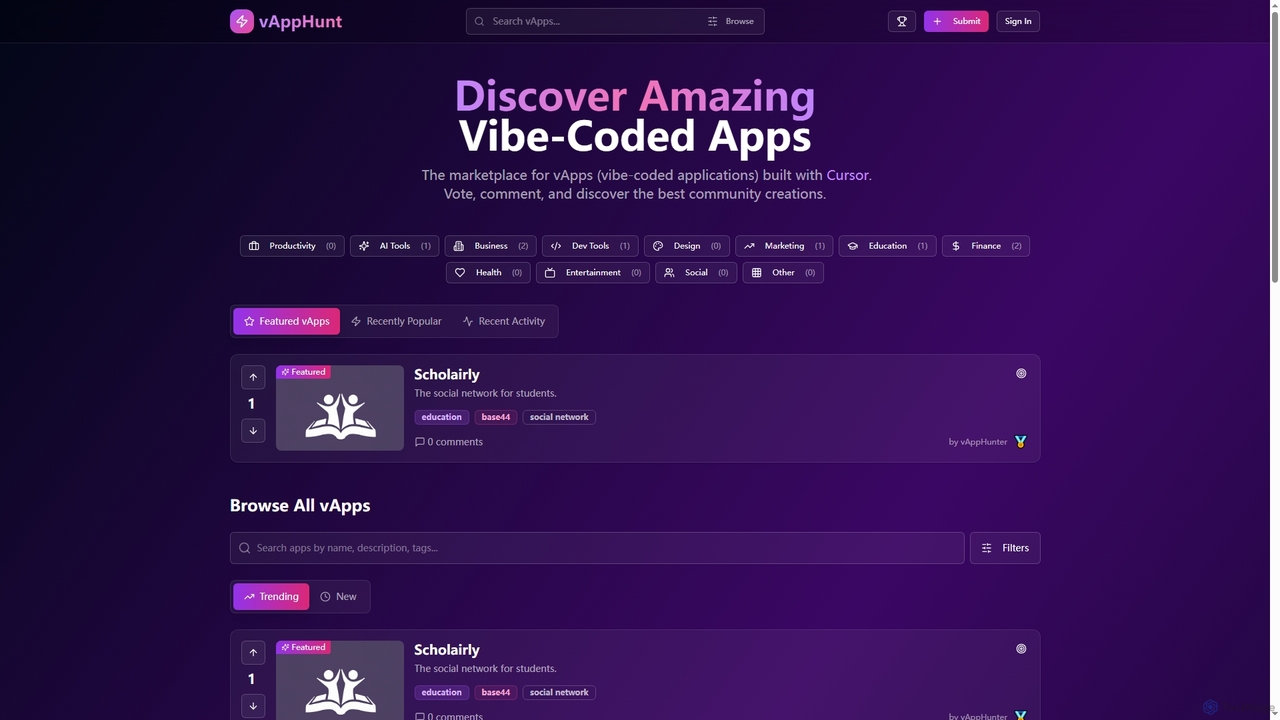
Task: Click the vAppHunt lightning logo icon
Action: tap(242, 21)
